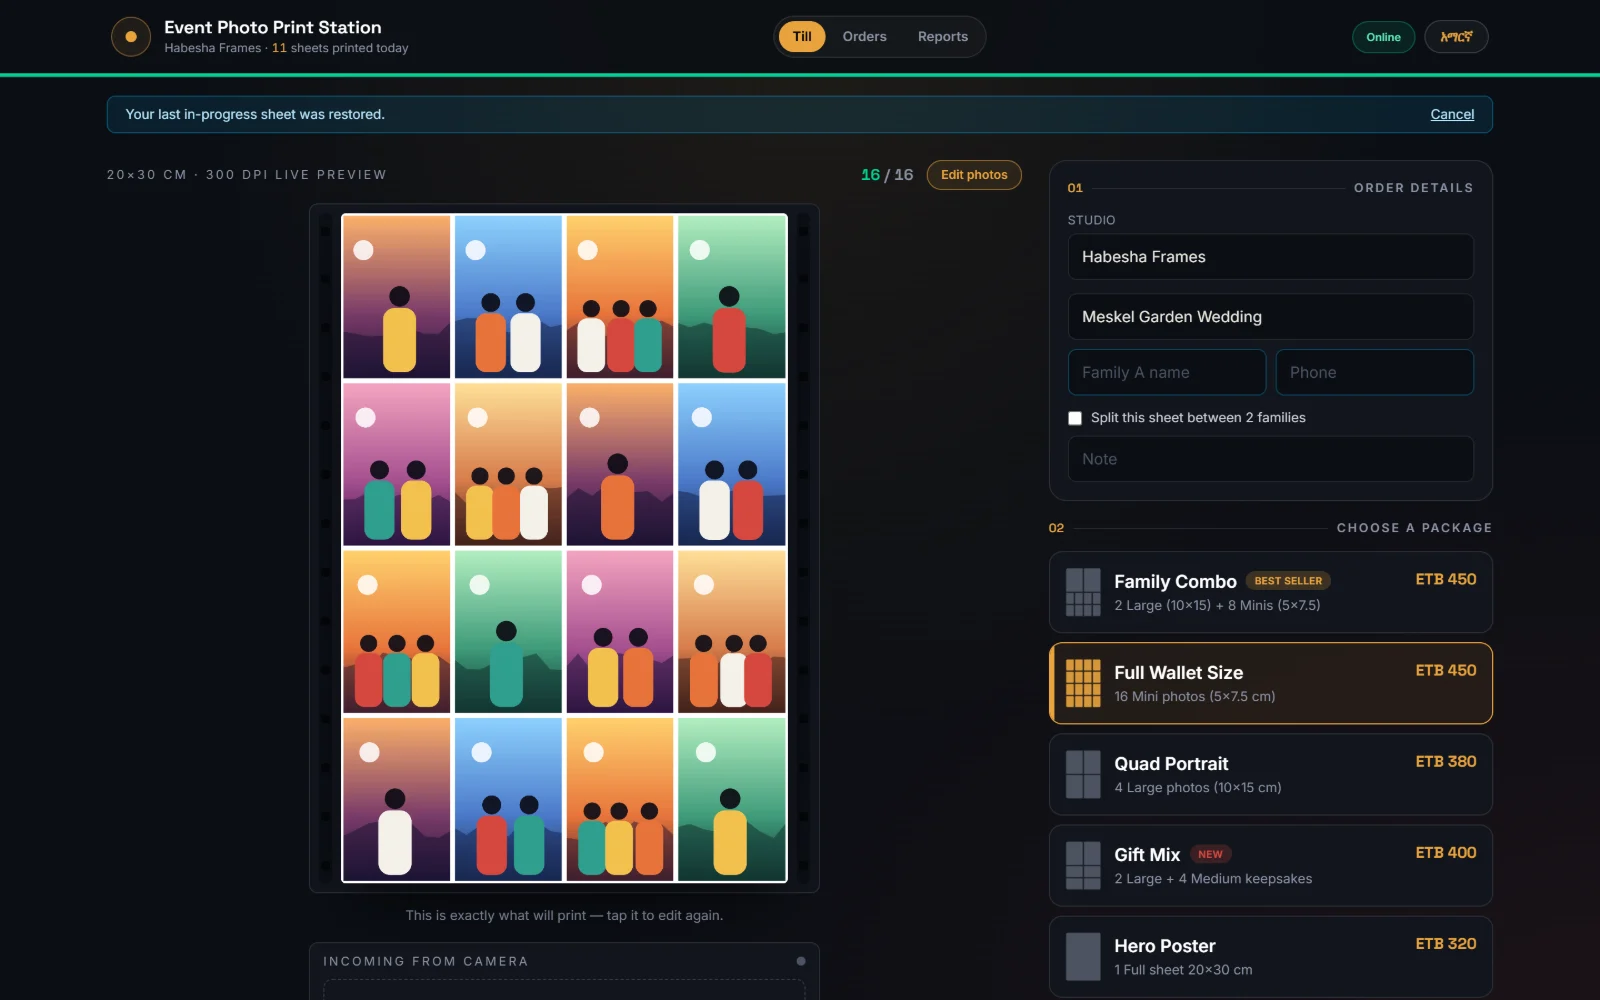1600x1000 pixels.
Task: Choose the Quad Portrait package title
Action: coord(1171,764)
